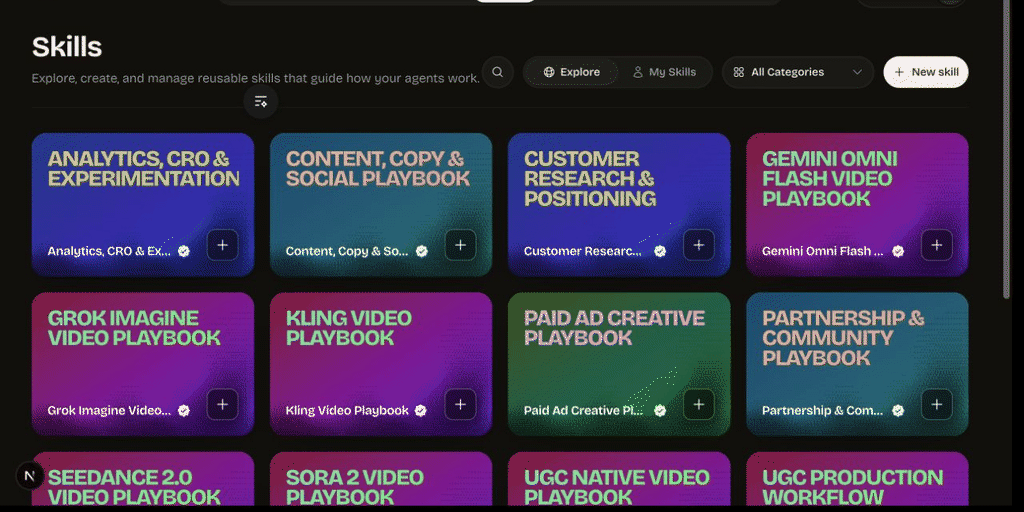Screen dimensions: 1024x512
Task: Add the Paid Ad Creative Playbook skill
Action: coord(699,404)
